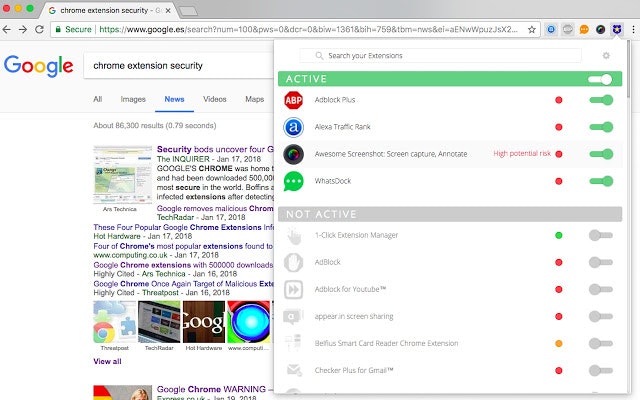The image size is (640, 400).
Task: Reload the current page
Action: [39, 29]
